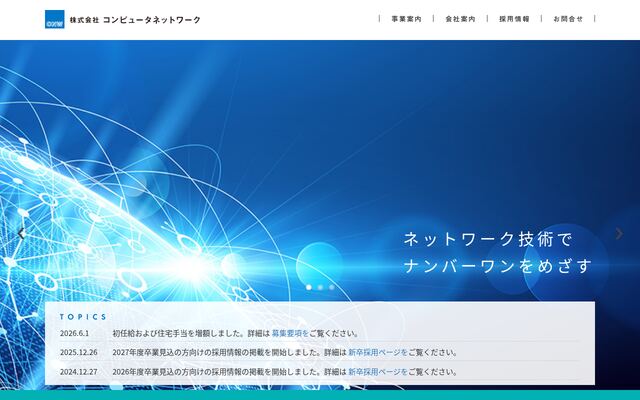The width and height of the screenshot is (640, 400).
Task: Click the TOPICS heading
Action: tap(83, 317)
